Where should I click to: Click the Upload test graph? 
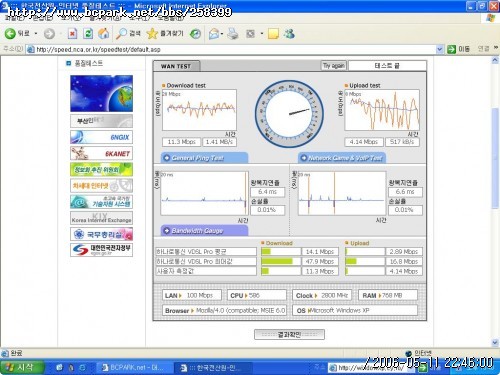tap(382, 110)
